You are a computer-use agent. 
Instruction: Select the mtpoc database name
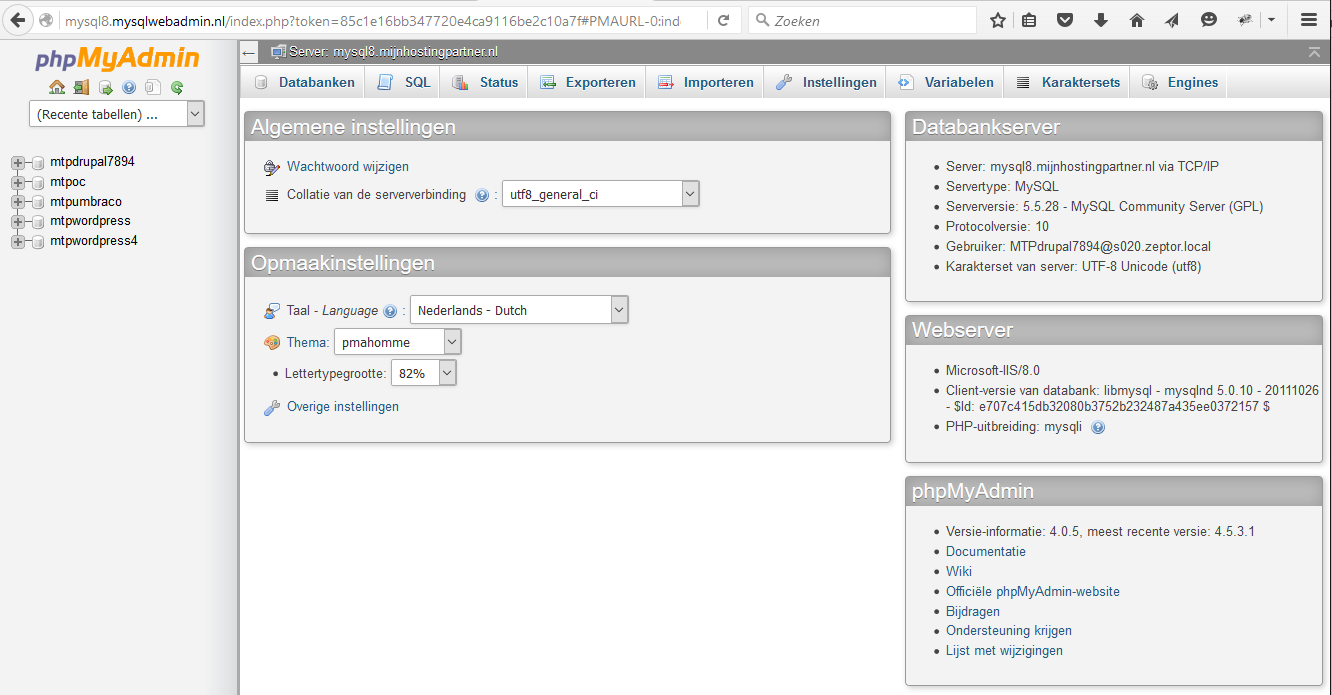tap(68, 182)
